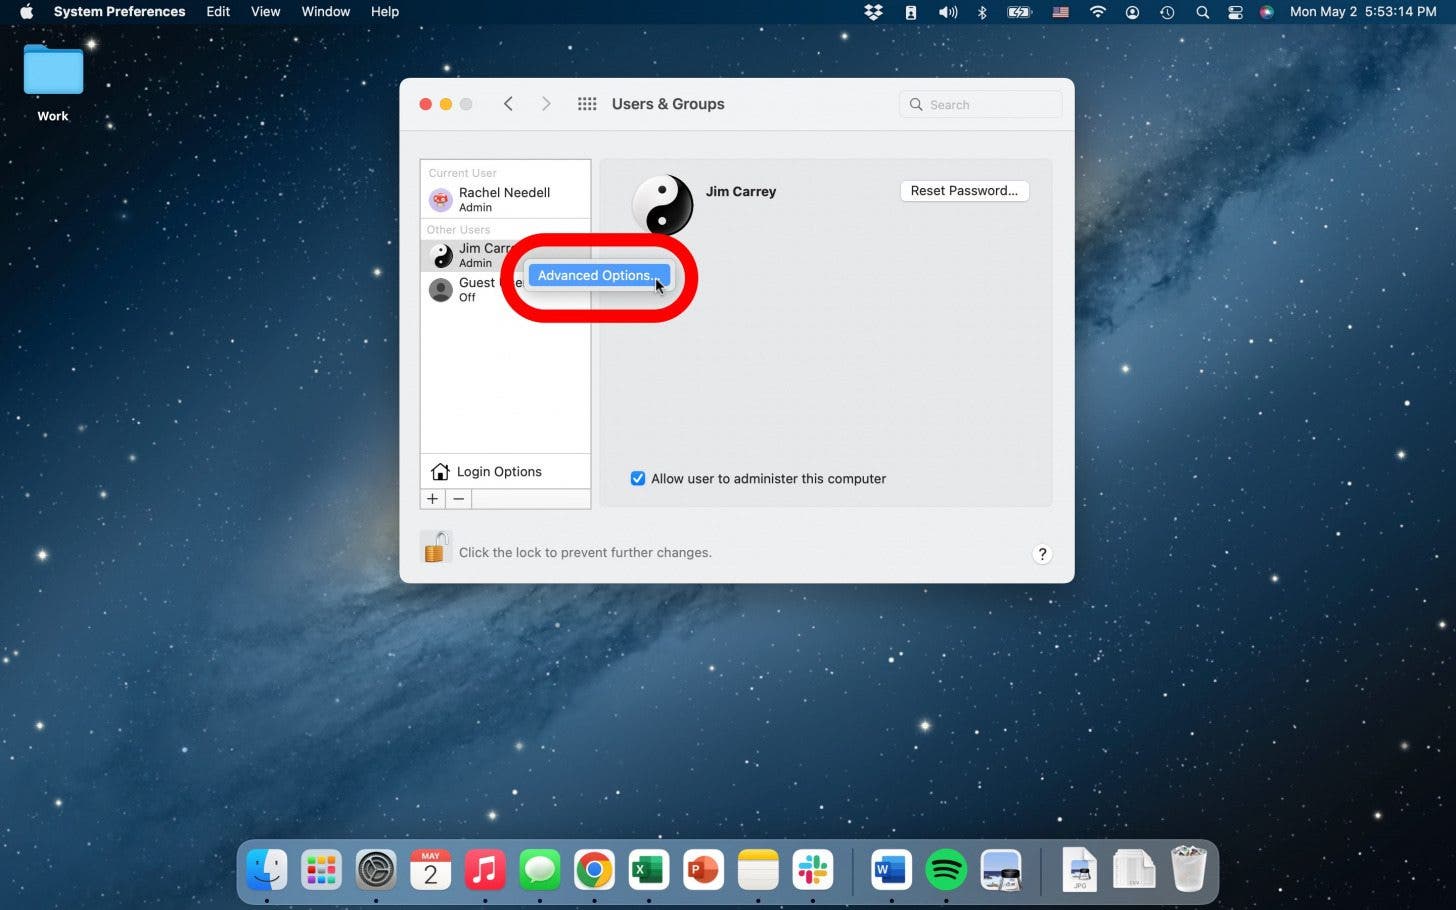Viewport: 1456px width, 910px height.
Task: Open Slack from the Dock
Action: (812, 870)
